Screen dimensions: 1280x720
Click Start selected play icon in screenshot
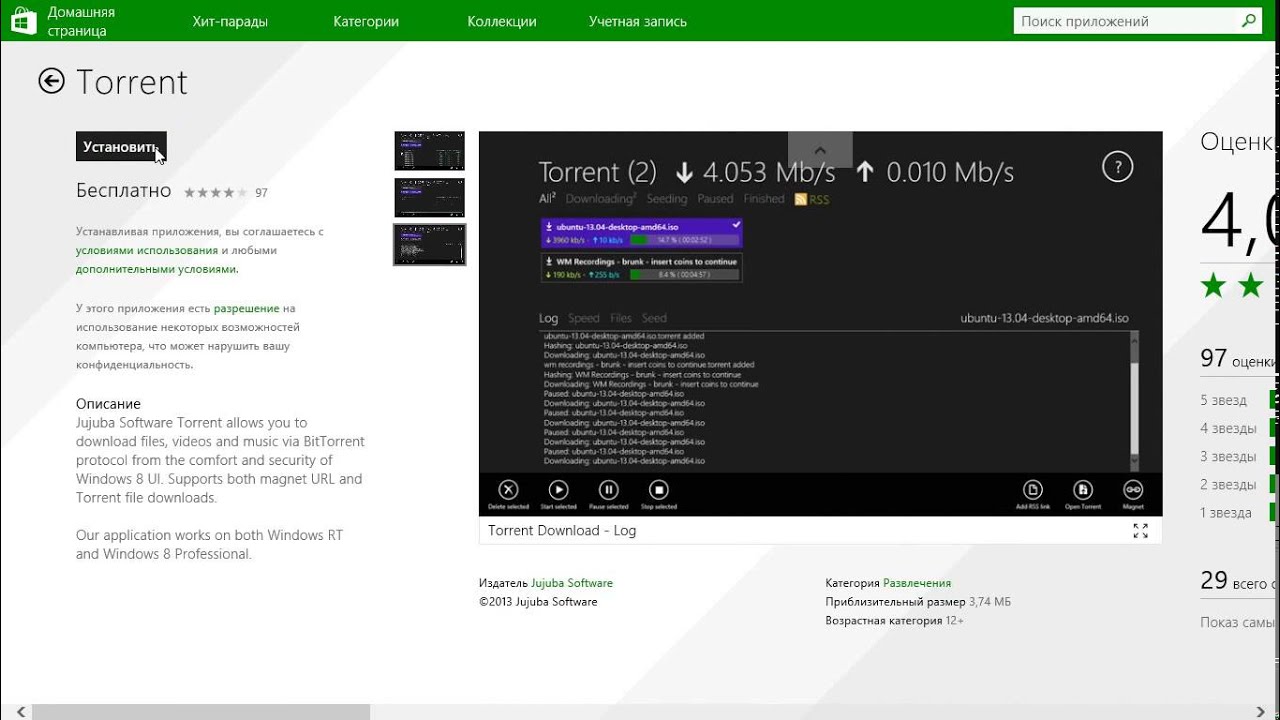coord(558,490)
